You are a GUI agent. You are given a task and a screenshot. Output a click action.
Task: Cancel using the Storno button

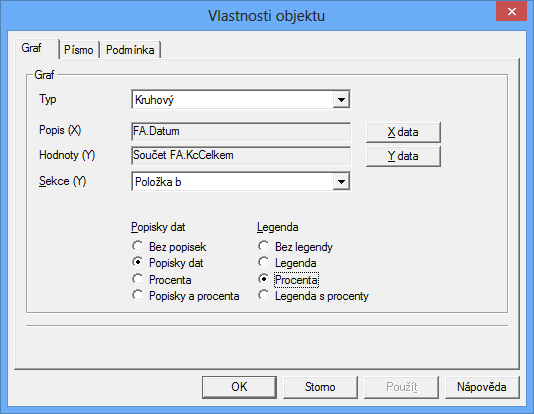tap(320, 387)
